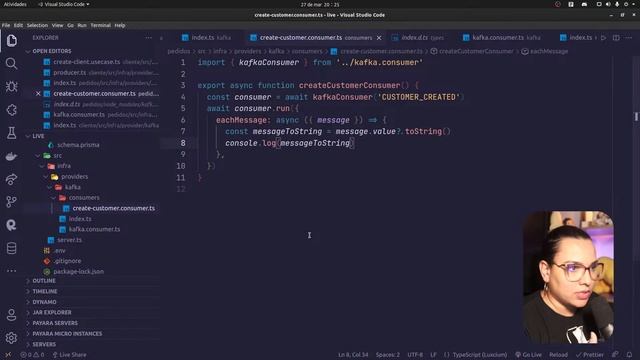The image size is (640, 360).
Task: Expand the JAR Explorer section
Action: [x=52, y=312]
